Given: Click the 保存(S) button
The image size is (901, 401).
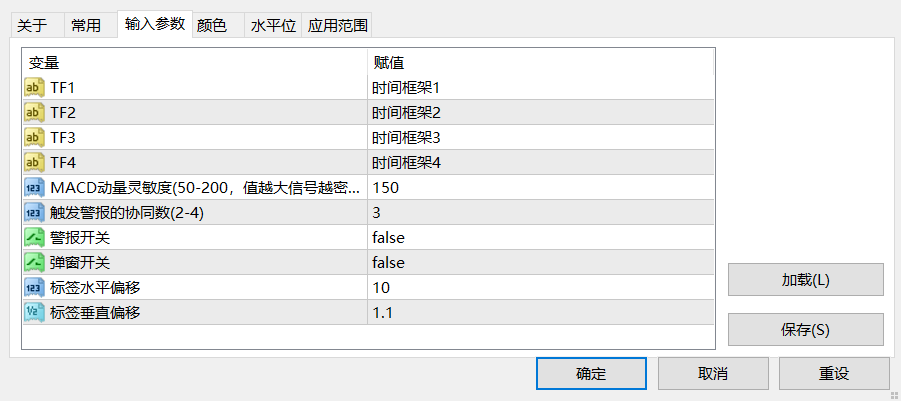Looking at the screenshot, I should 806,330.
